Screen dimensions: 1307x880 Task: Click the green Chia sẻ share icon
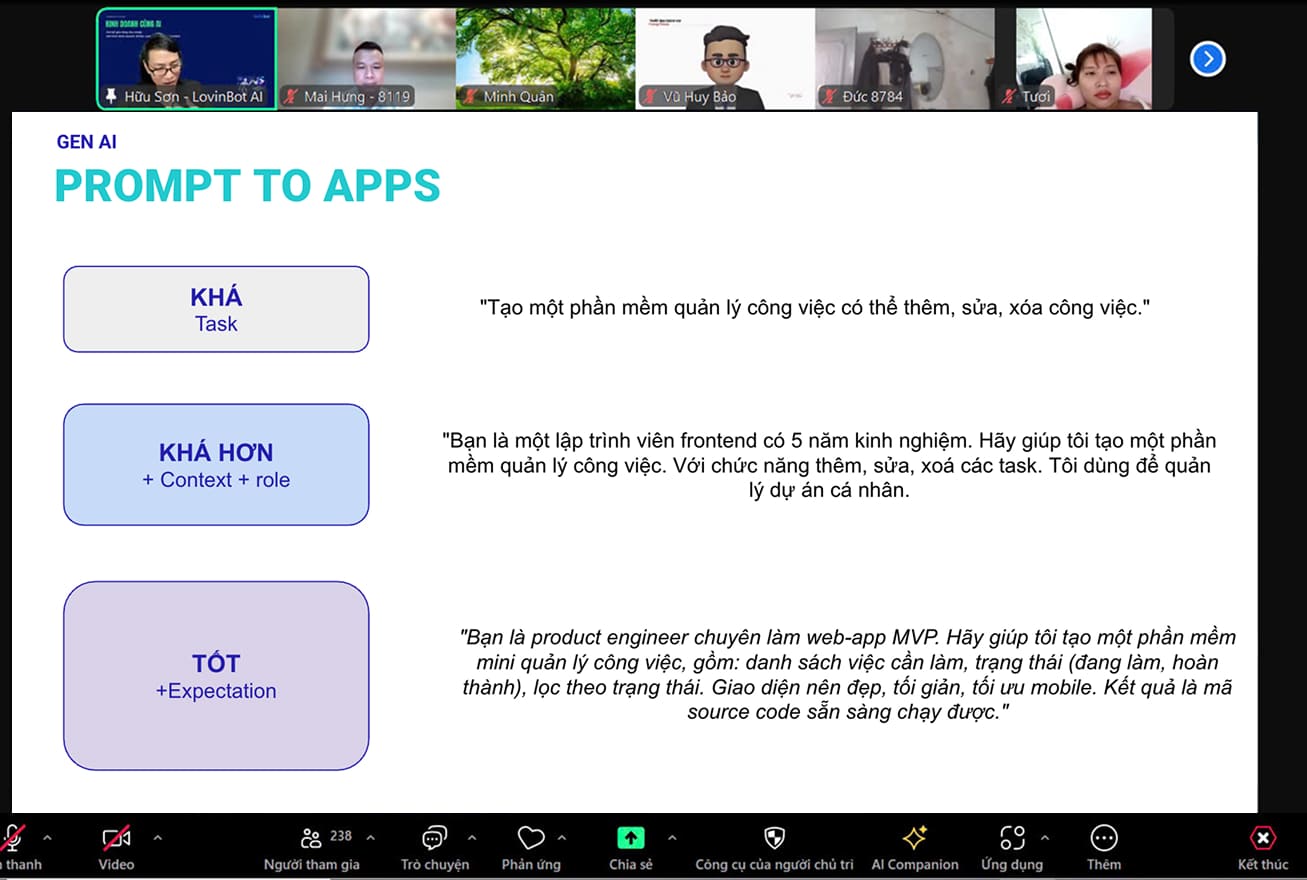pos(630,839)
